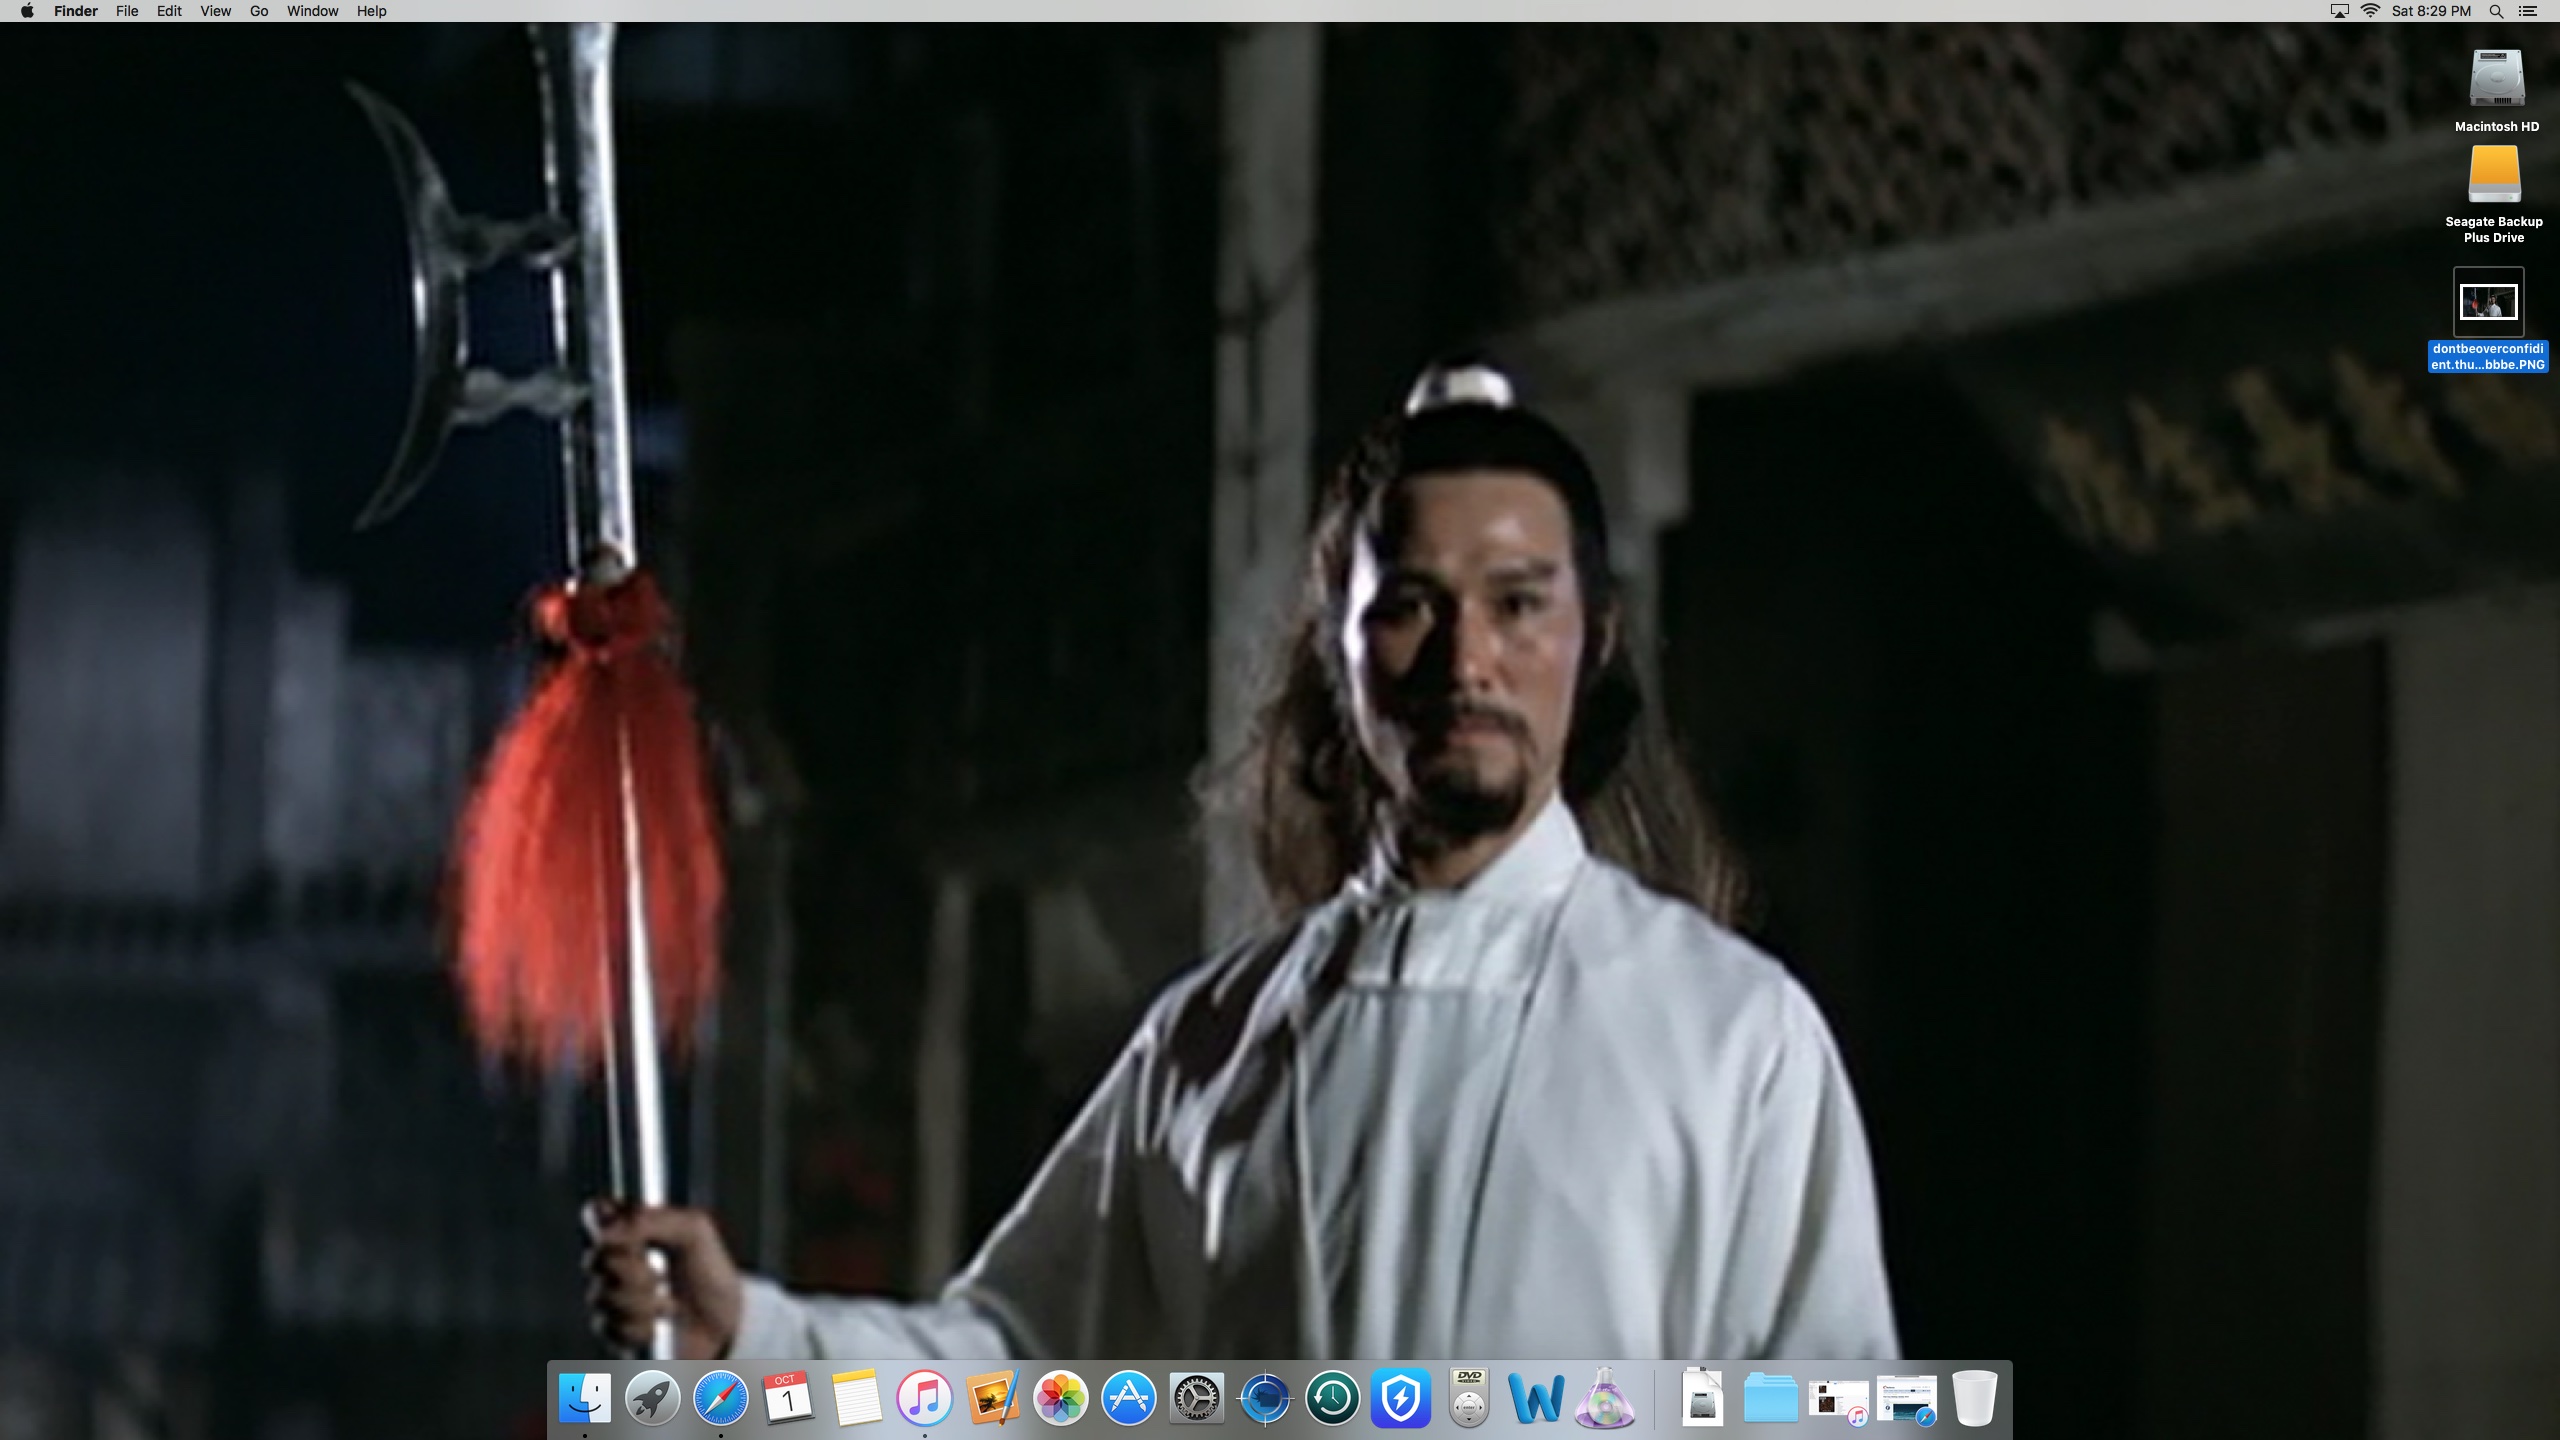Restore minimized Safari window in Dock
Image resolution: width=2560 pixels, height=1440 pixels.
tap(1906, 1400)
